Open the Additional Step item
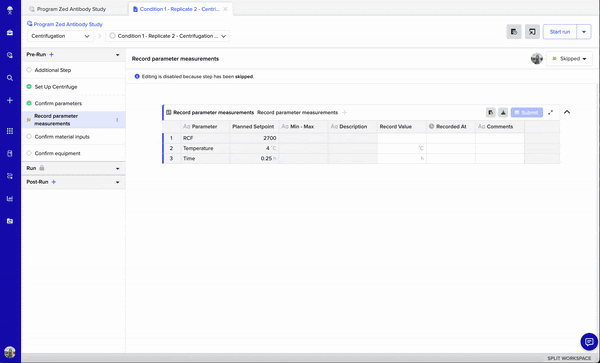The width and height of the screenshot is (600, 363). click(x=73, y=70)
